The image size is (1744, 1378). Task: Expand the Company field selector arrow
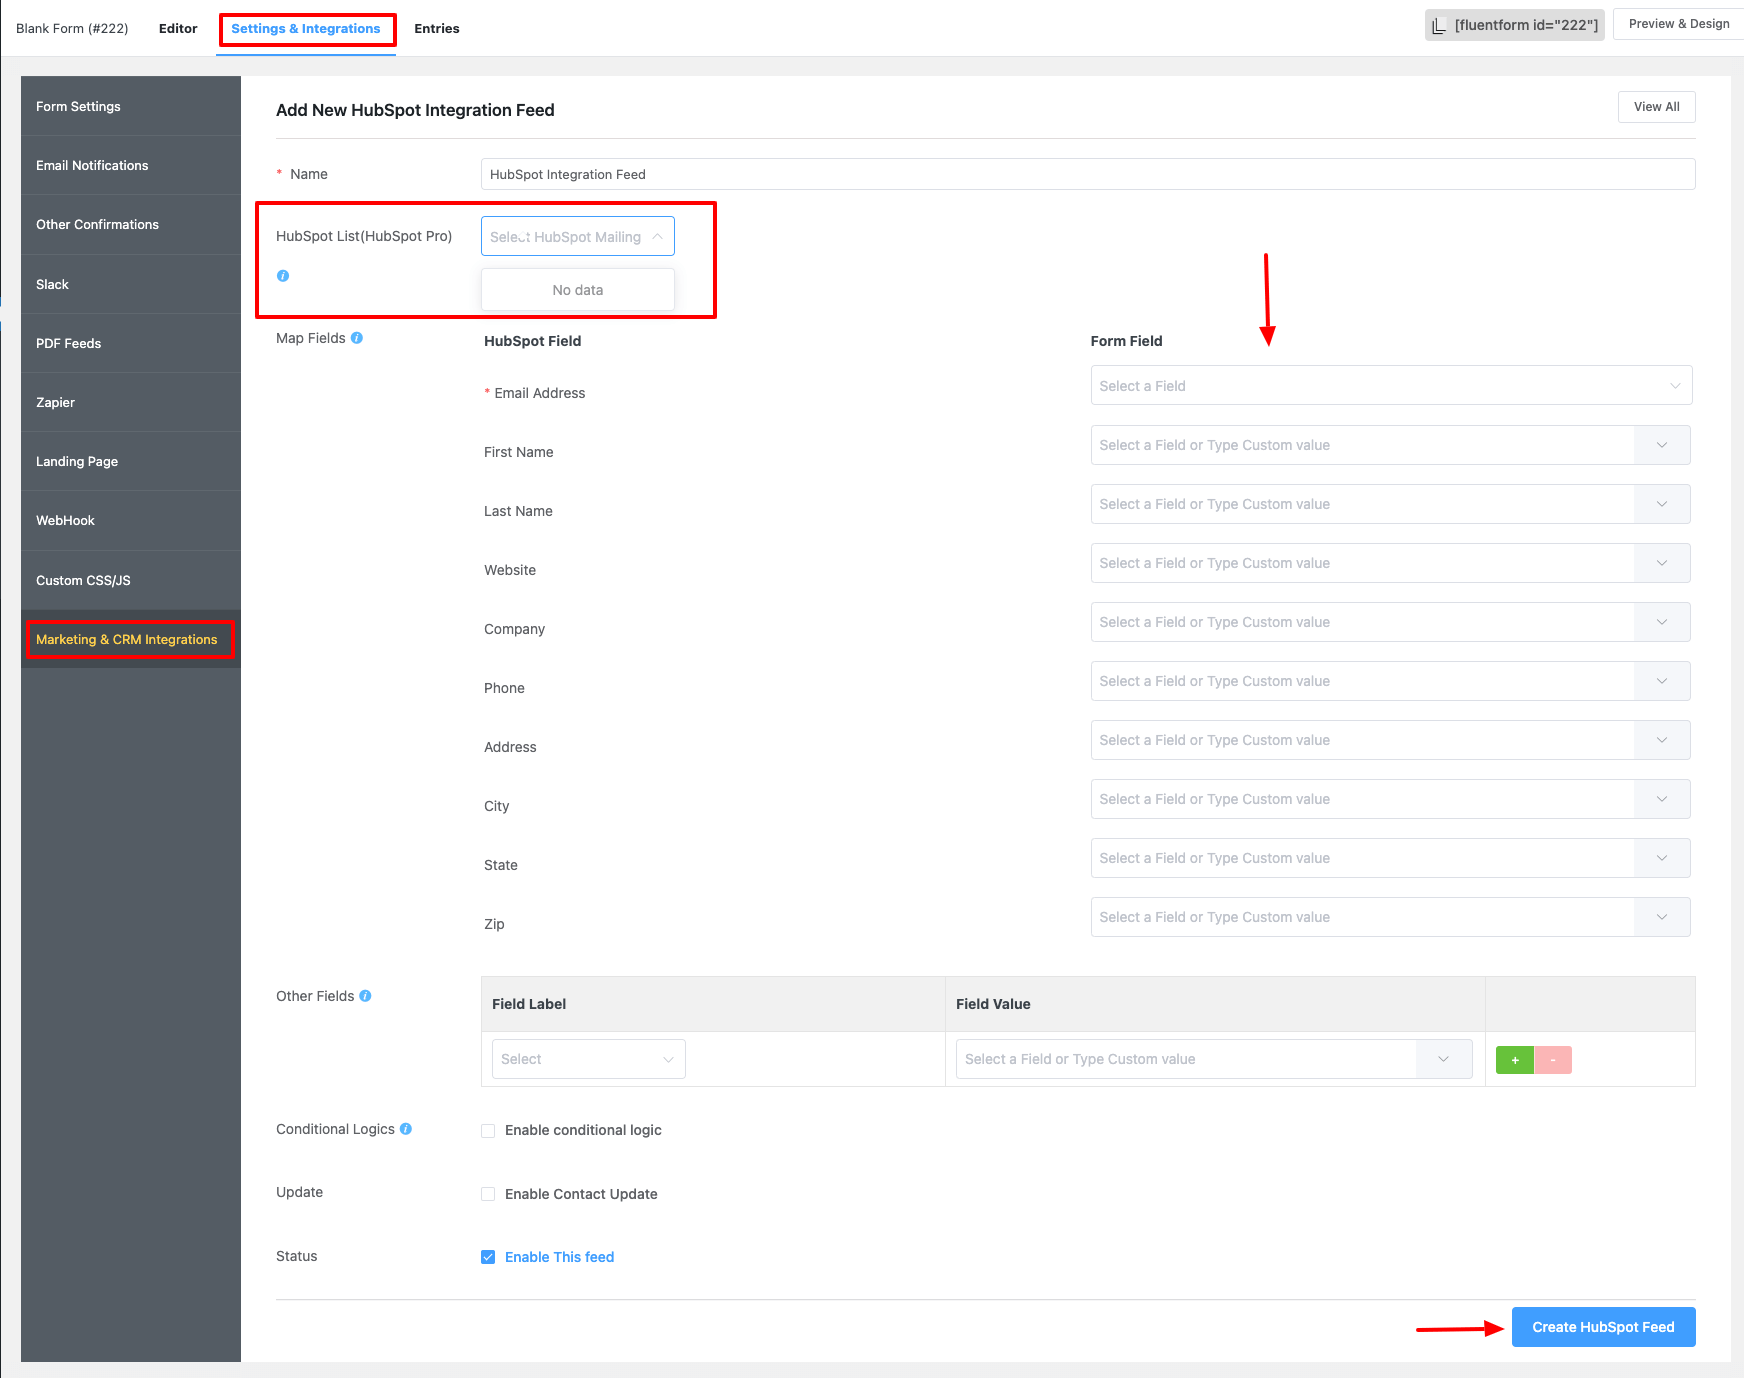pyautogui.click(x=1662, y=622)
